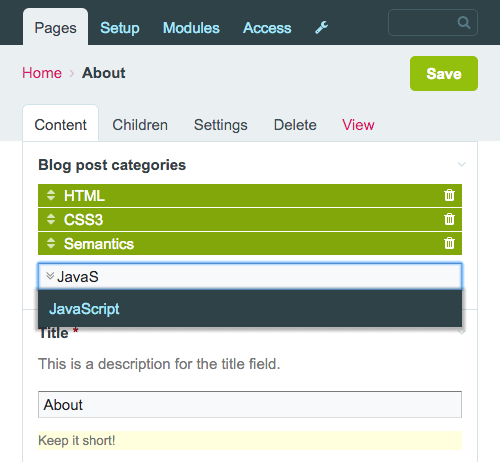Viewport: 500px width, 462px height.
Task: Follow the Home breadcrumb link
Action: click(x=42, y=73)
